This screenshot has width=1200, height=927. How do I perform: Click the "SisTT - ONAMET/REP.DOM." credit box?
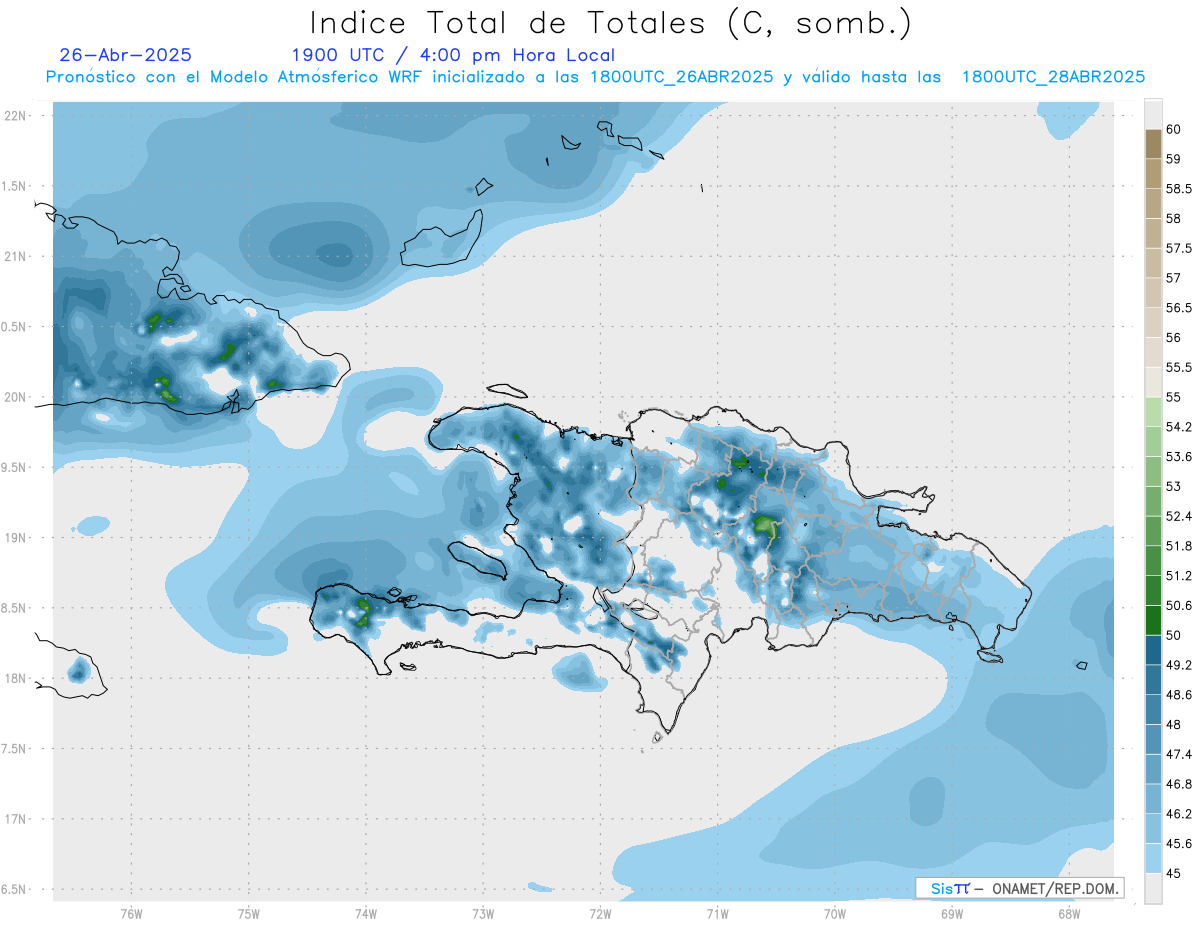(1019, 888)
